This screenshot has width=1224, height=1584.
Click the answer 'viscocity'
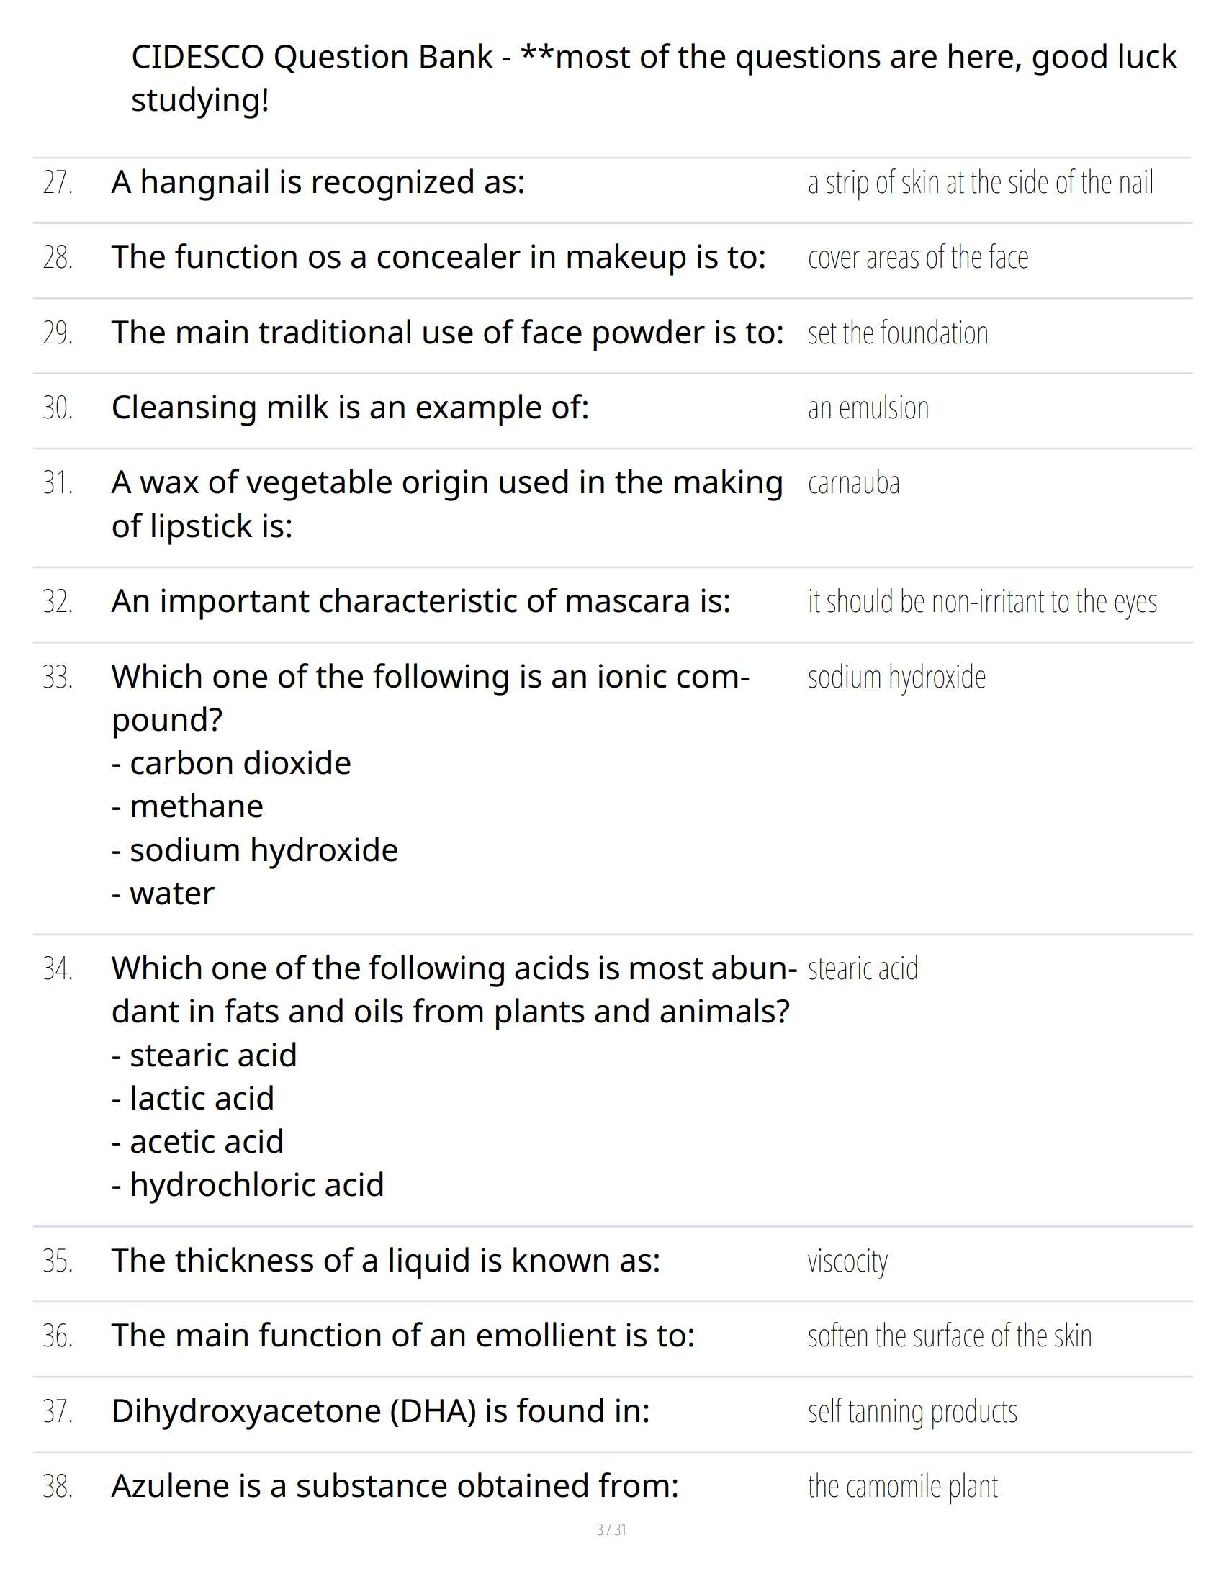coord(847,1261)
